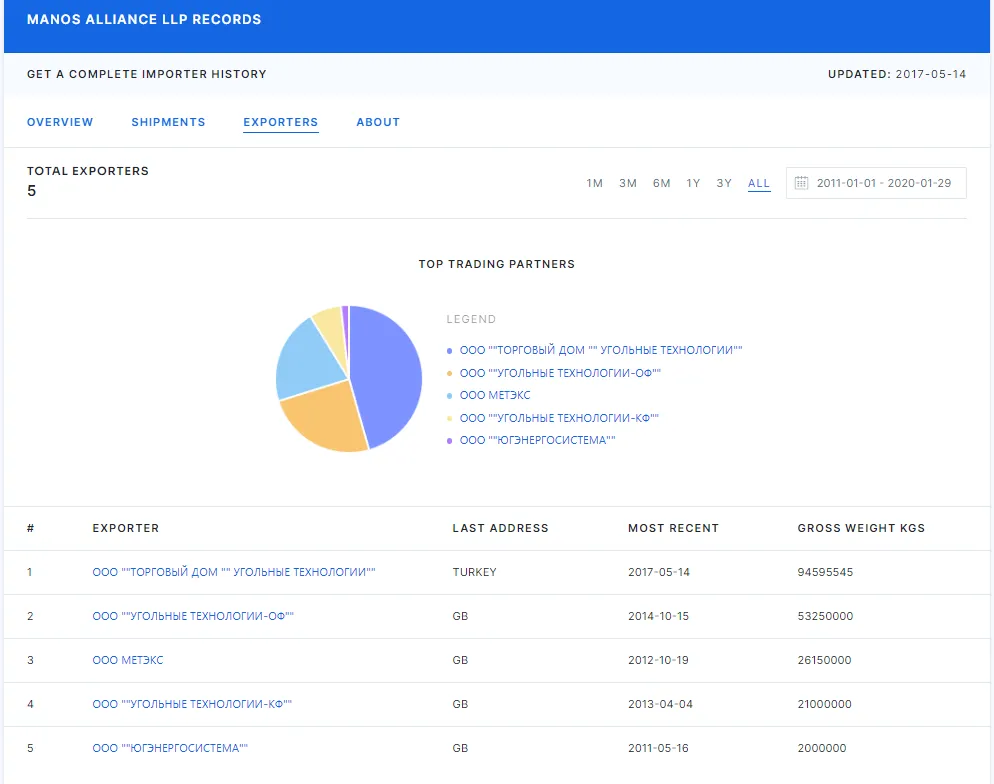
Task: Open Угольные Технологии-ОФ link in table row 2
Action: coord(193,616)
